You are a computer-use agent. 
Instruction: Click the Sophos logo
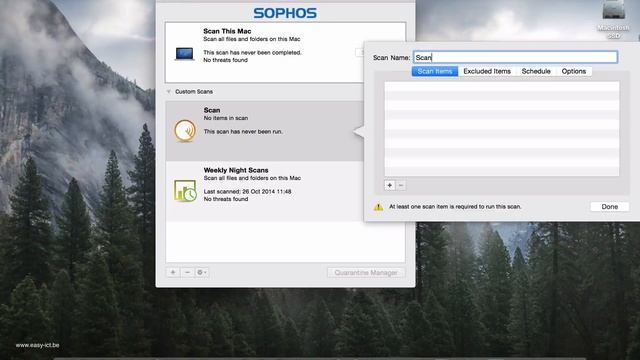click(x=285, y=13)
